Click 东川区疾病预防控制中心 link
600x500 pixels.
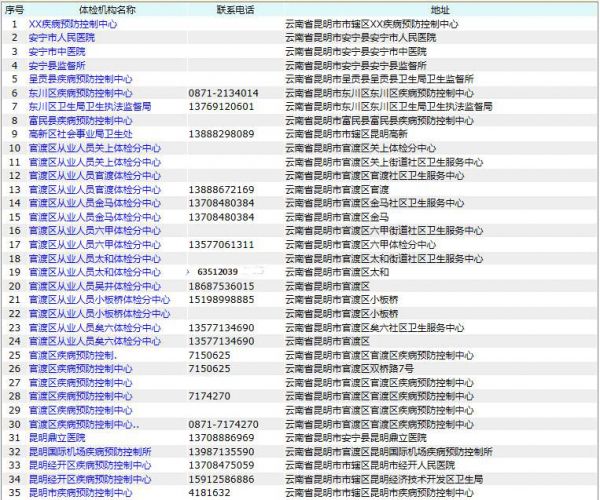[80, 92]
